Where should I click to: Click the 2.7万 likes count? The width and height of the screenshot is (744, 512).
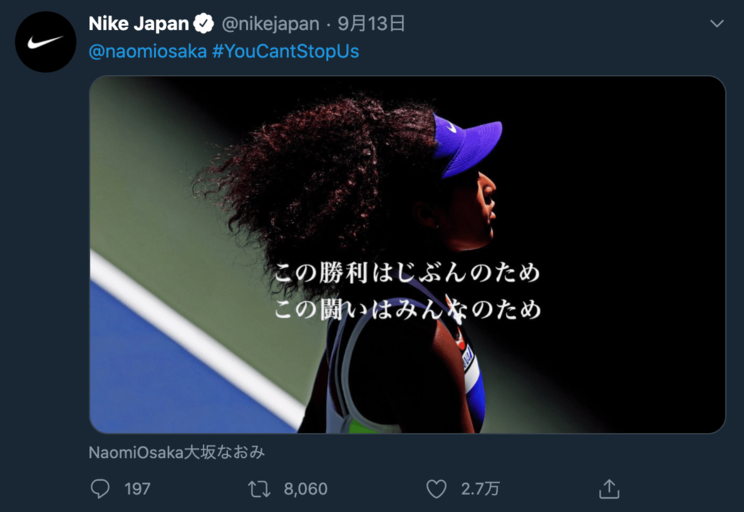tap(480, 489)
